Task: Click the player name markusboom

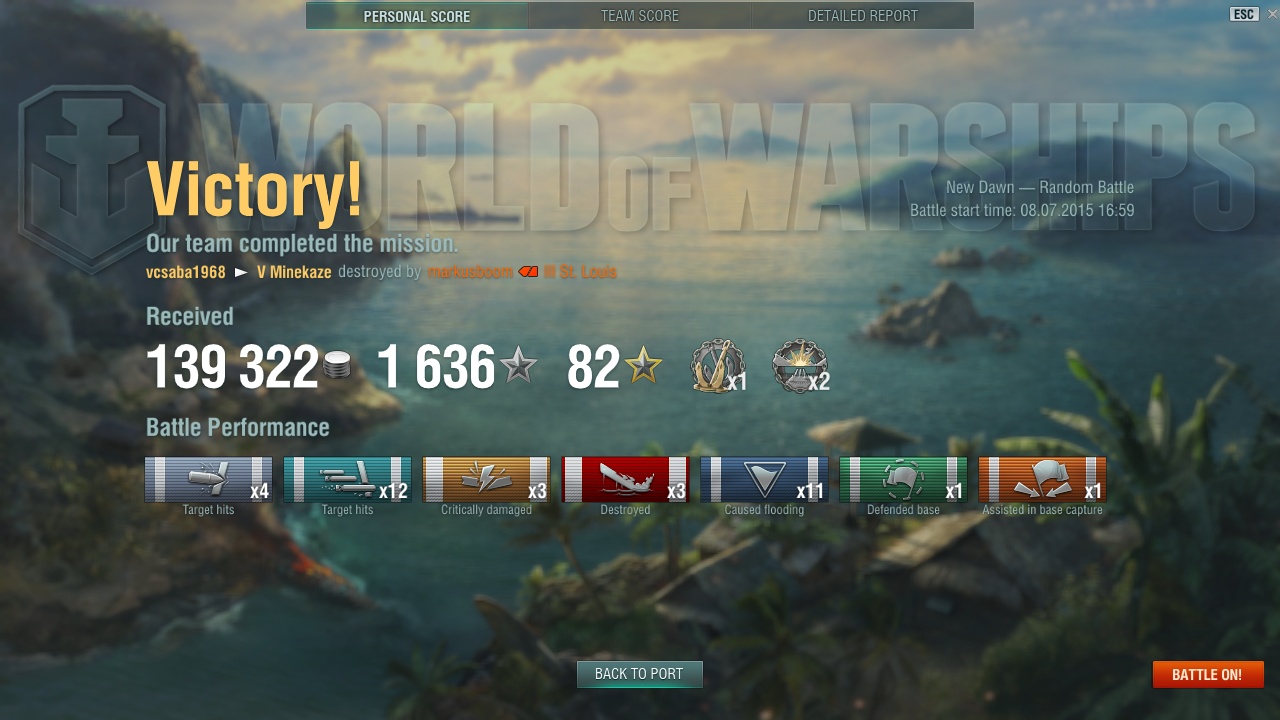Action: tap(470, 272)
